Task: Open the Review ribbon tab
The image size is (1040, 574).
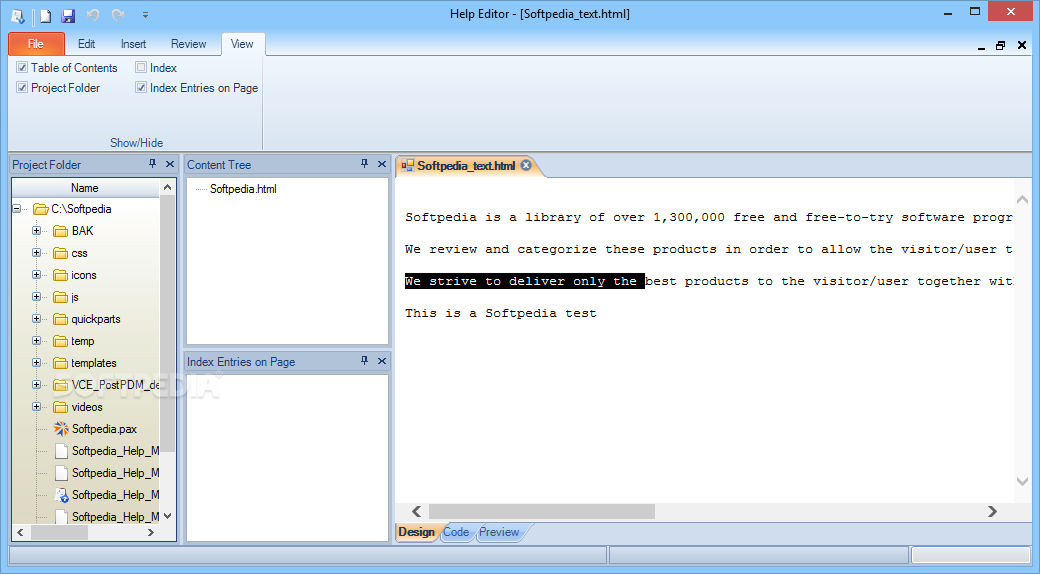Action: coord(188,44)
